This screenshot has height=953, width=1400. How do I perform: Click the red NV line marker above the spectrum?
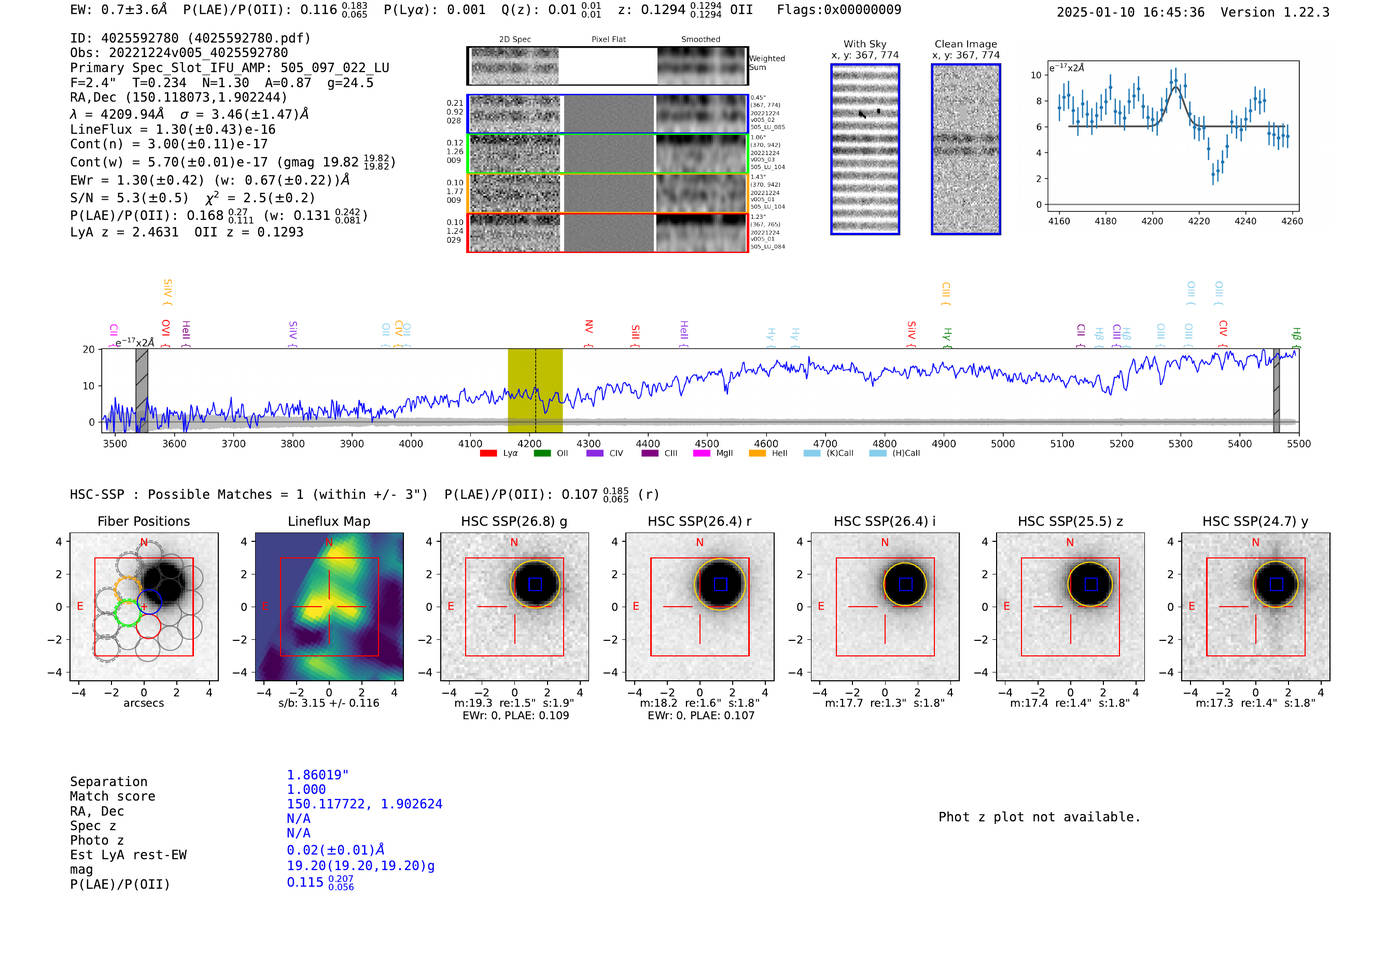point(589,327)
